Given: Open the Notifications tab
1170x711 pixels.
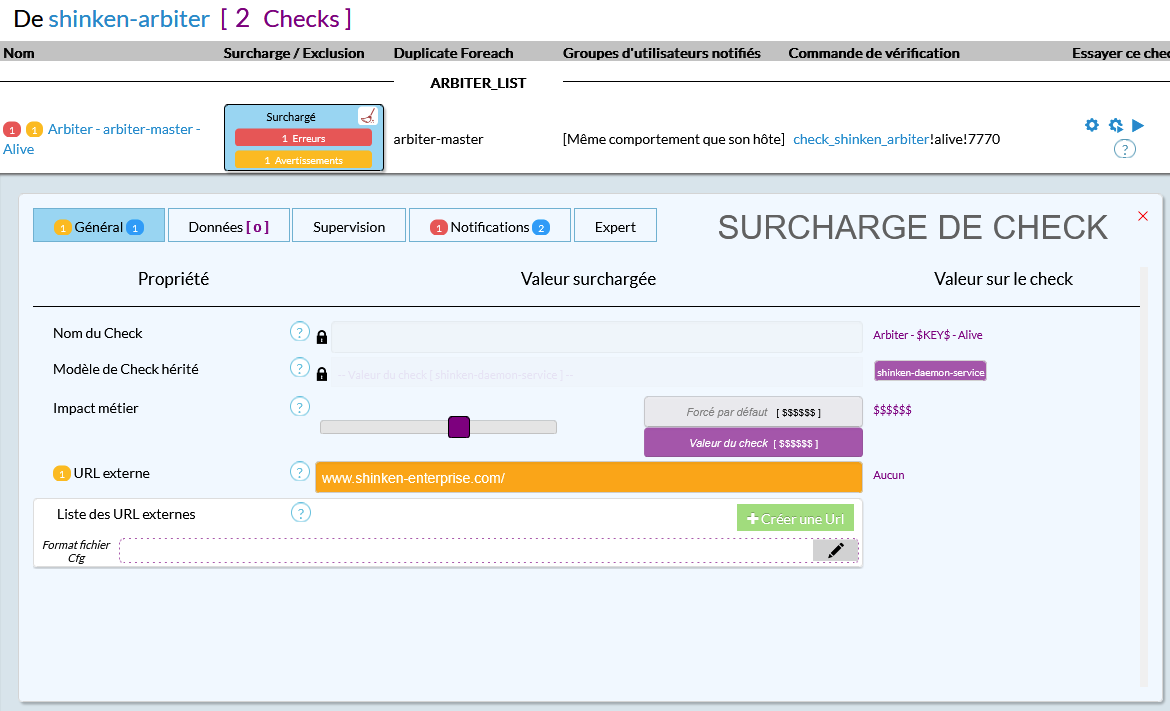Looking at the screenshot, I should [x=489, y=227].
